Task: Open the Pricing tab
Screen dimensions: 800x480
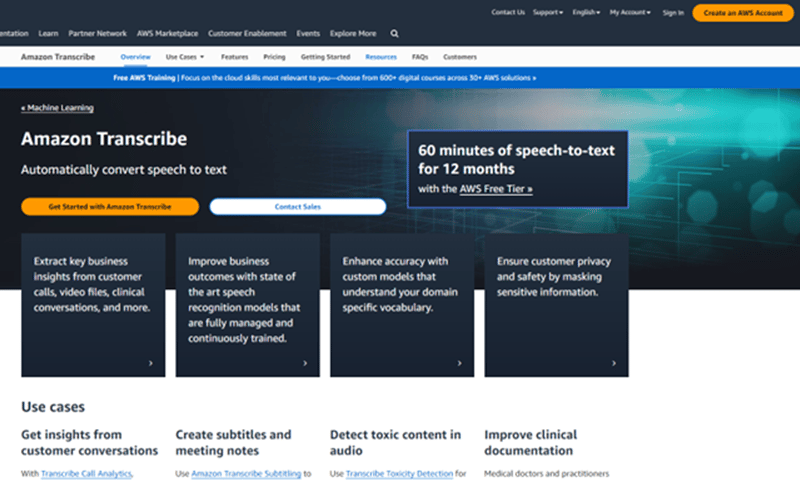Action: click(274, 57)
